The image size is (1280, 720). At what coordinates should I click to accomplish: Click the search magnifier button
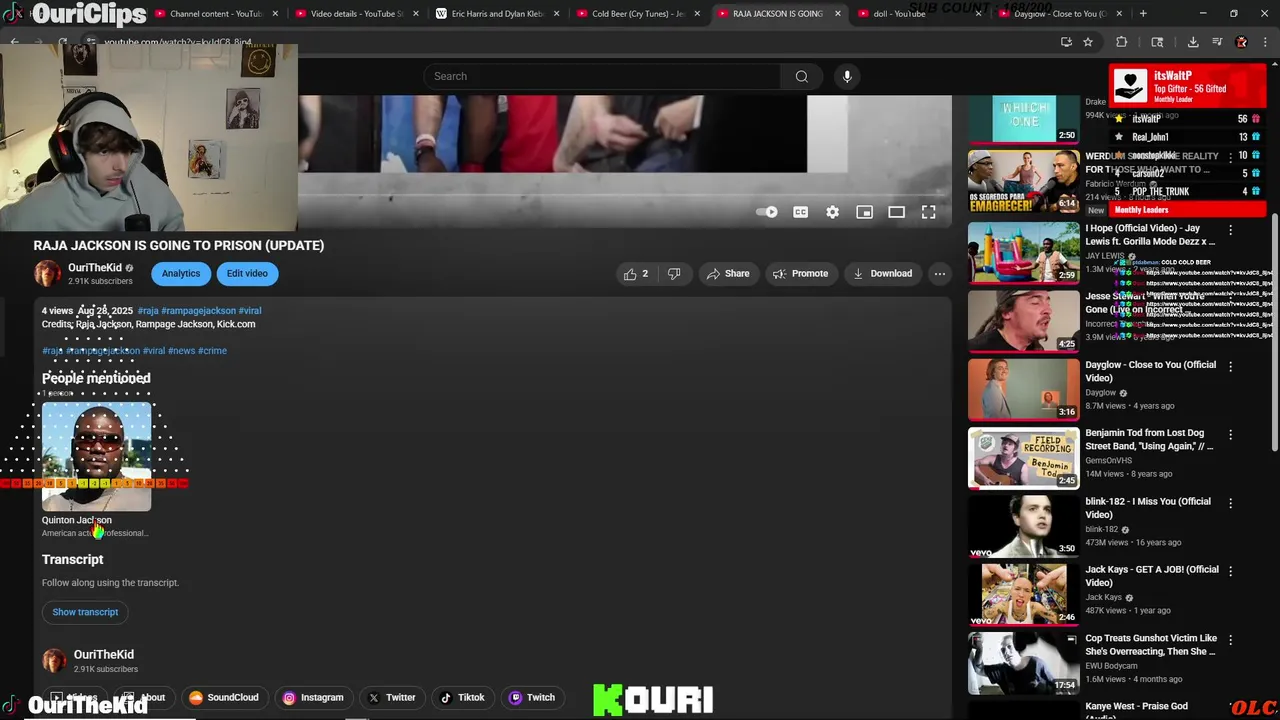pos(801,76)
